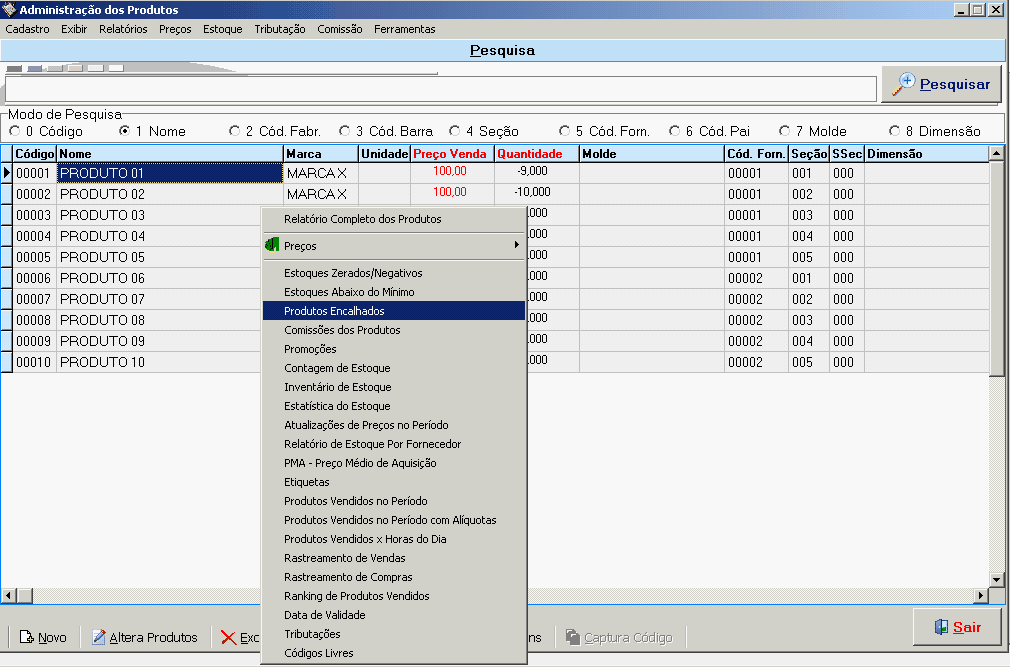
Task: Click the vertical scrollbar down arrow
Action: tap(996, 579)
